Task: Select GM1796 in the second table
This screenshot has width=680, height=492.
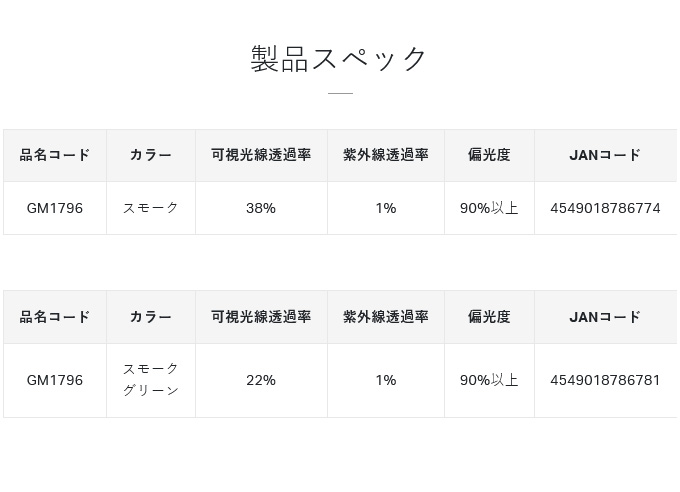Action: tap(55, 380)
